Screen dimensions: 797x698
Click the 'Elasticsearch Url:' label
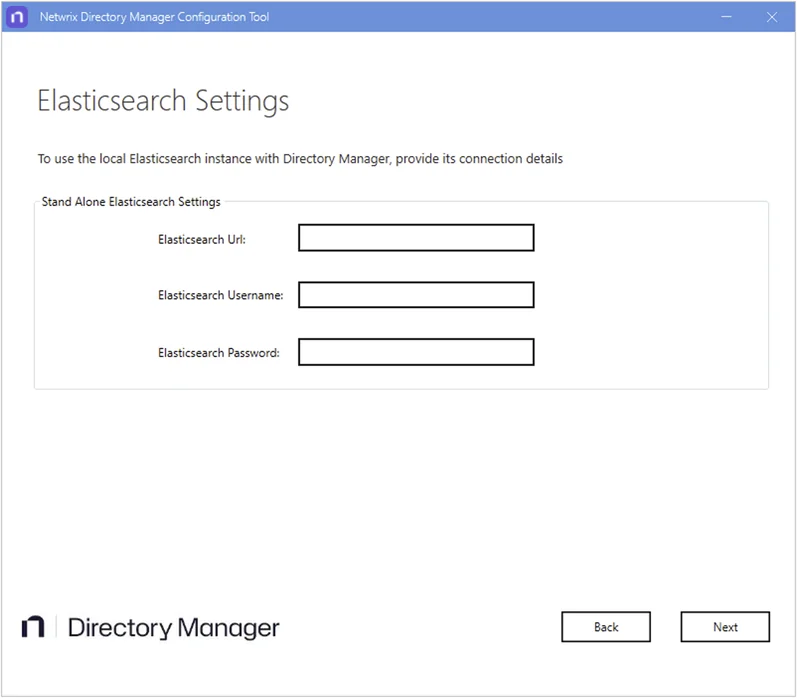[202, 239]
